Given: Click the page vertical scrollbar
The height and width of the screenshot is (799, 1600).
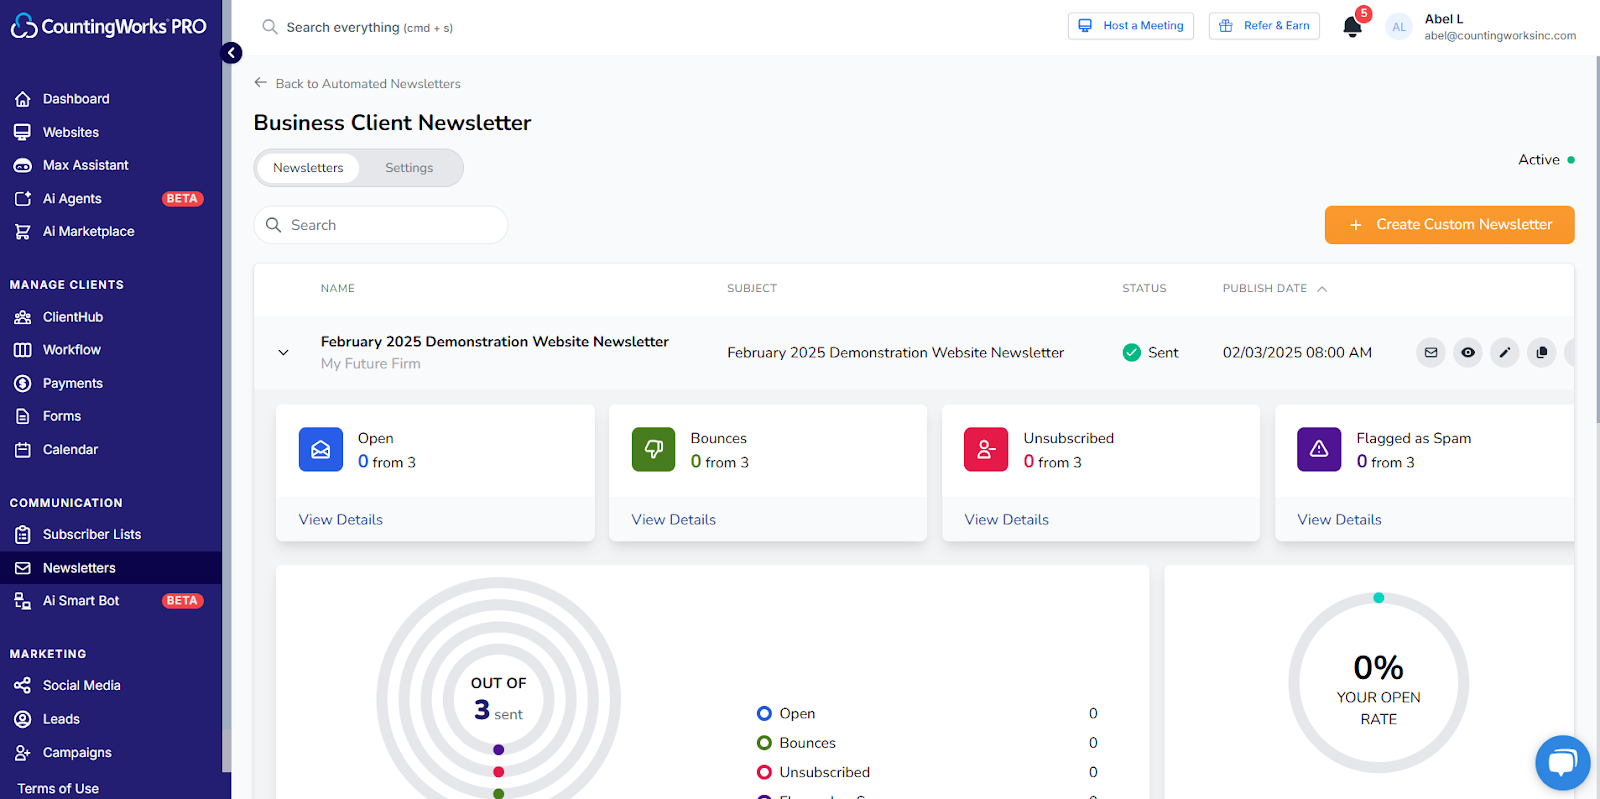Looking at the screenshot, I should point(1596,240).
